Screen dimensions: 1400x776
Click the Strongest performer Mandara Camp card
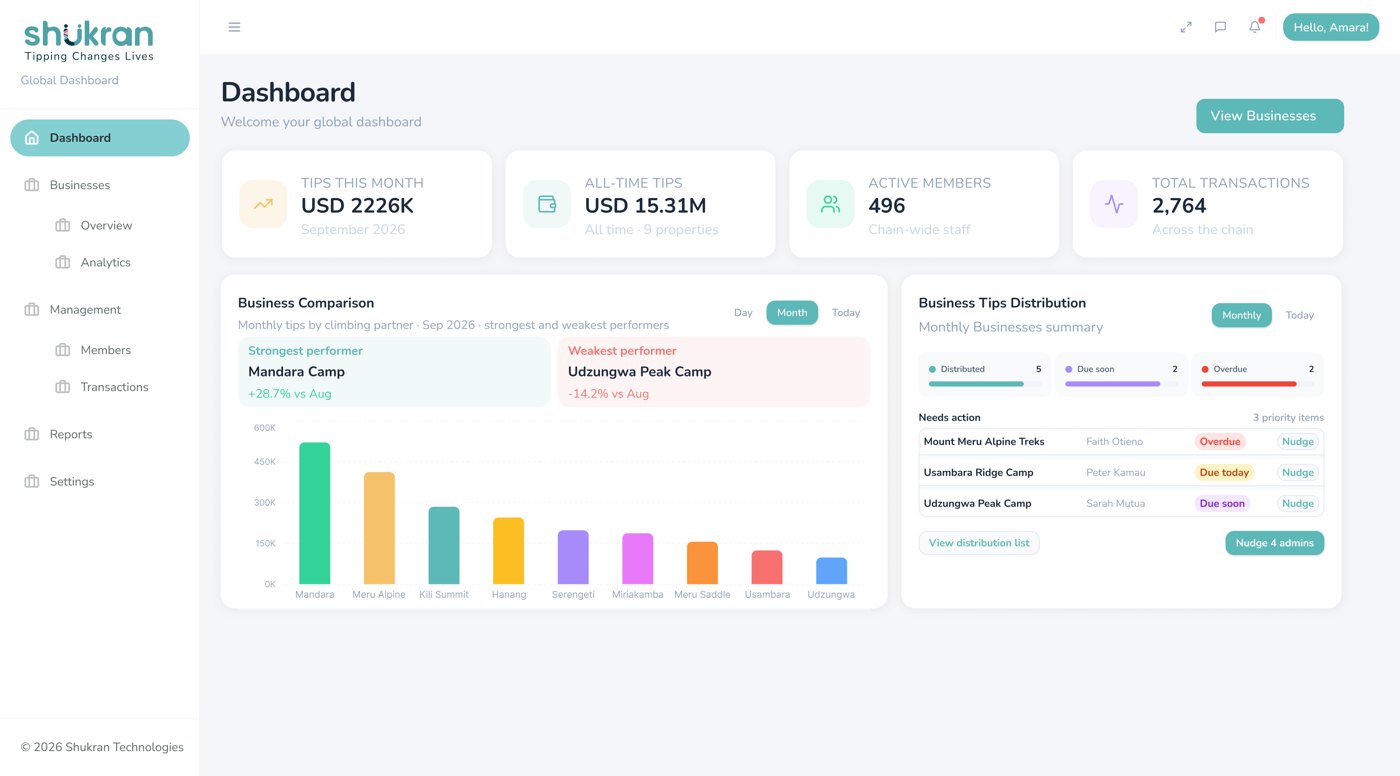point(394,372)
